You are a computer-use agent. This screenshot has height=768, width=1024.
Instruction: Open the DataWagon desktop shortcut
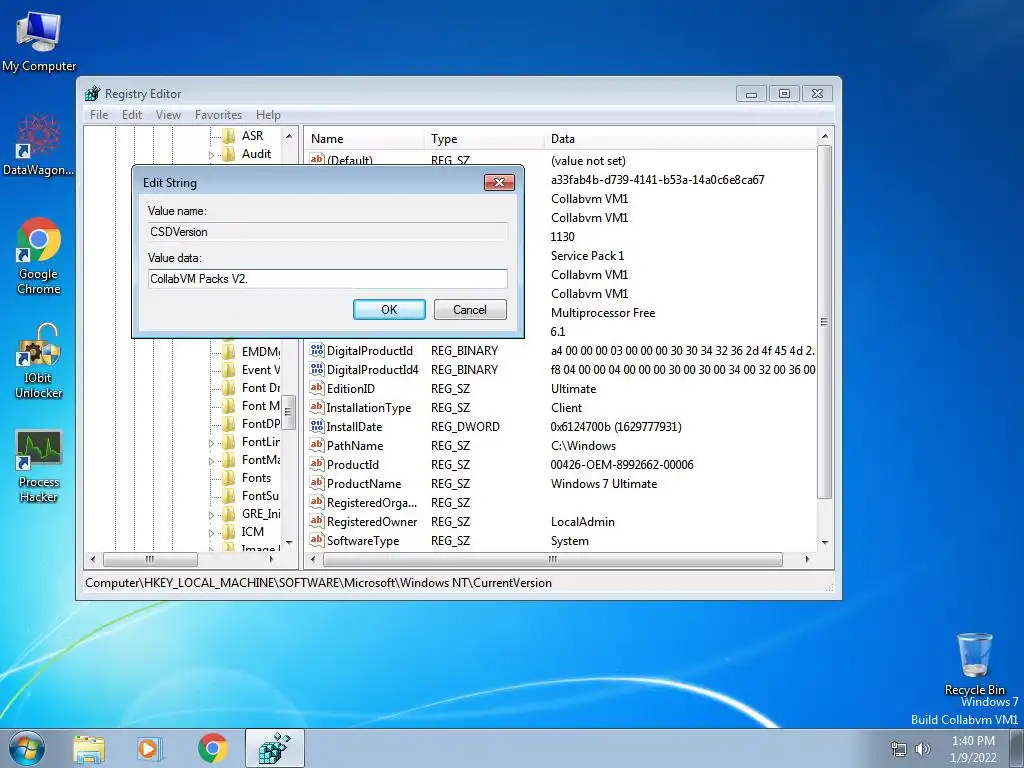(x=39, y=144)
